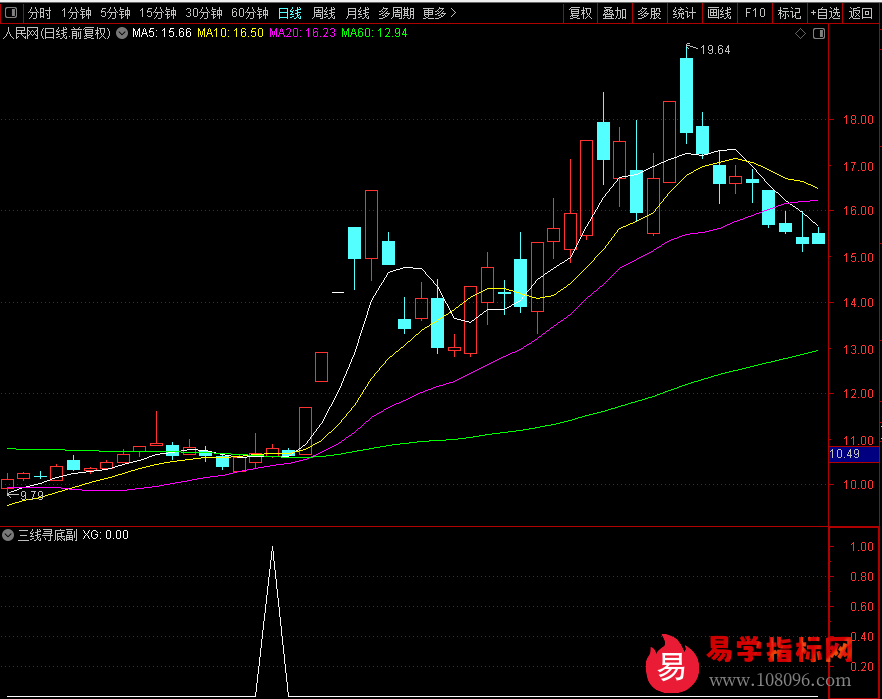The height and width of the screenshot is (699, 882).
Task: Click the 13.00 price axis label
Action: (x=857, y=349)
